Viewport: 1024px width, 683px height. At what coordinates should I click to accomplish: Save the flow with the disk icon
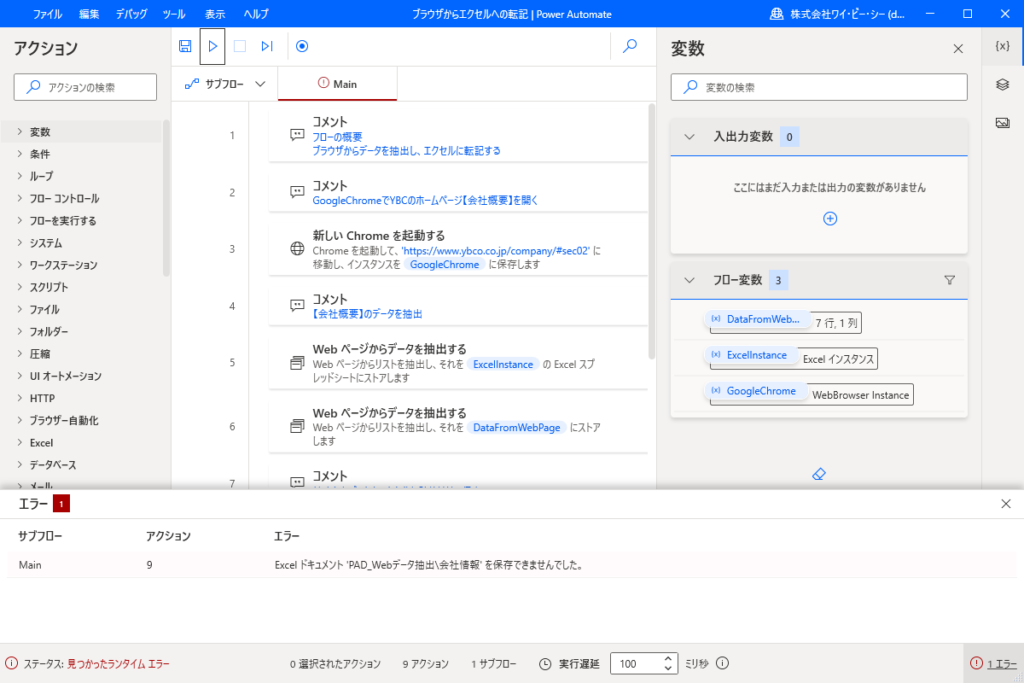pyautogui.click(x=185, y=46)
